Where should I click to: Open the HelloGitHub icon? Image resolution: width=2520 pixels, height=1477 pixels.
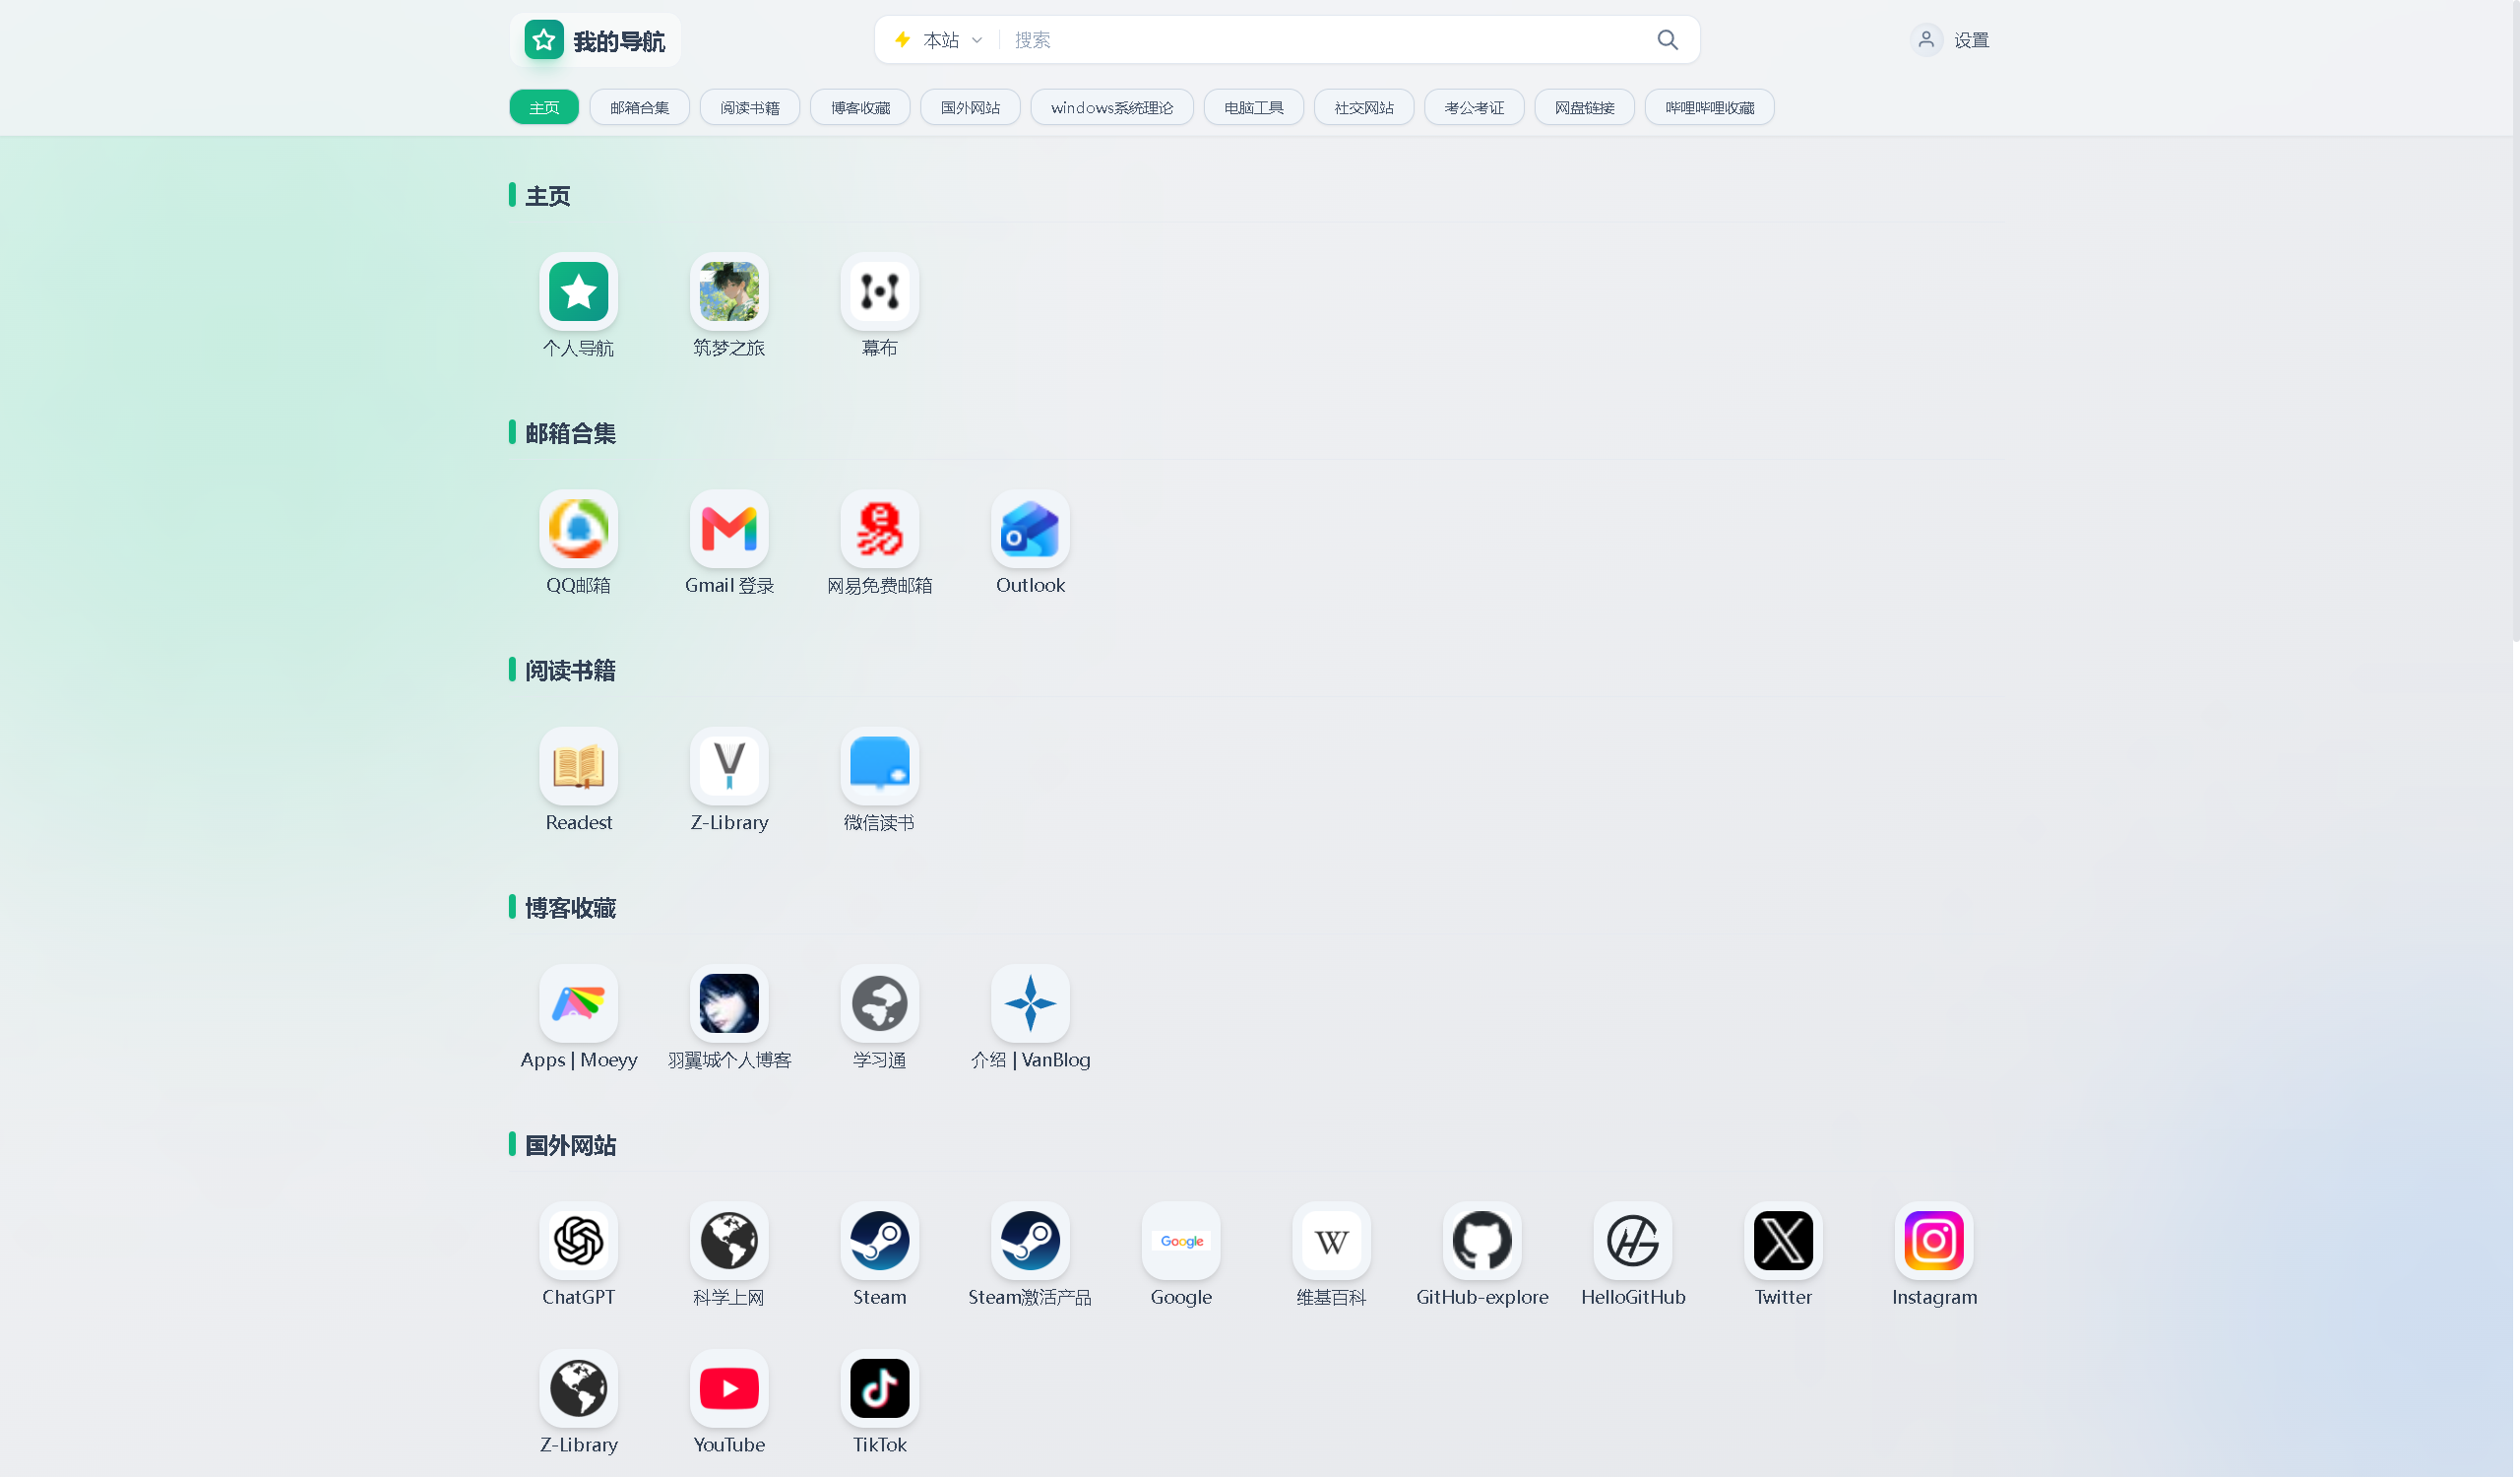1633,1241
